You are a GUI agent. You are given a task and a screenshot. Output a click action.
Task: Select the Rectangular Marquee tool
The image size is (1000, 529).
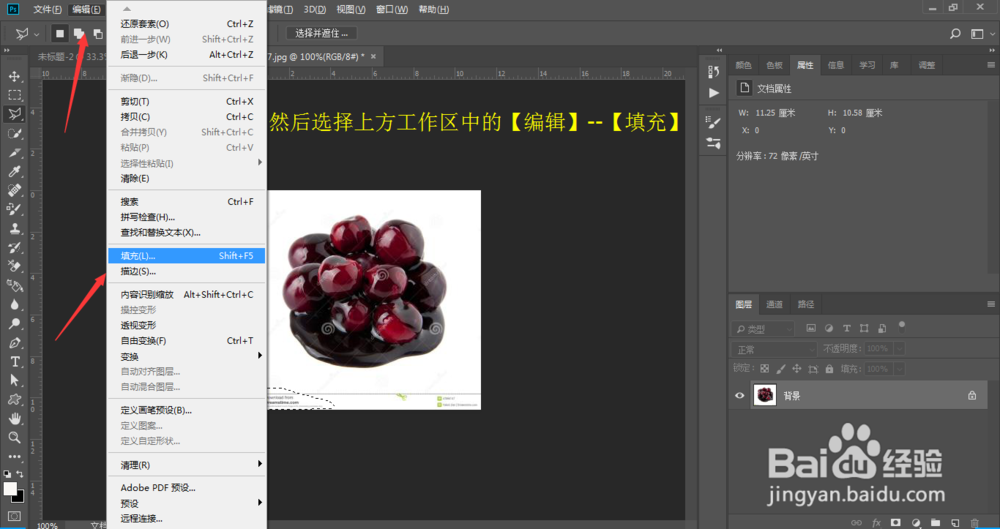14,95
